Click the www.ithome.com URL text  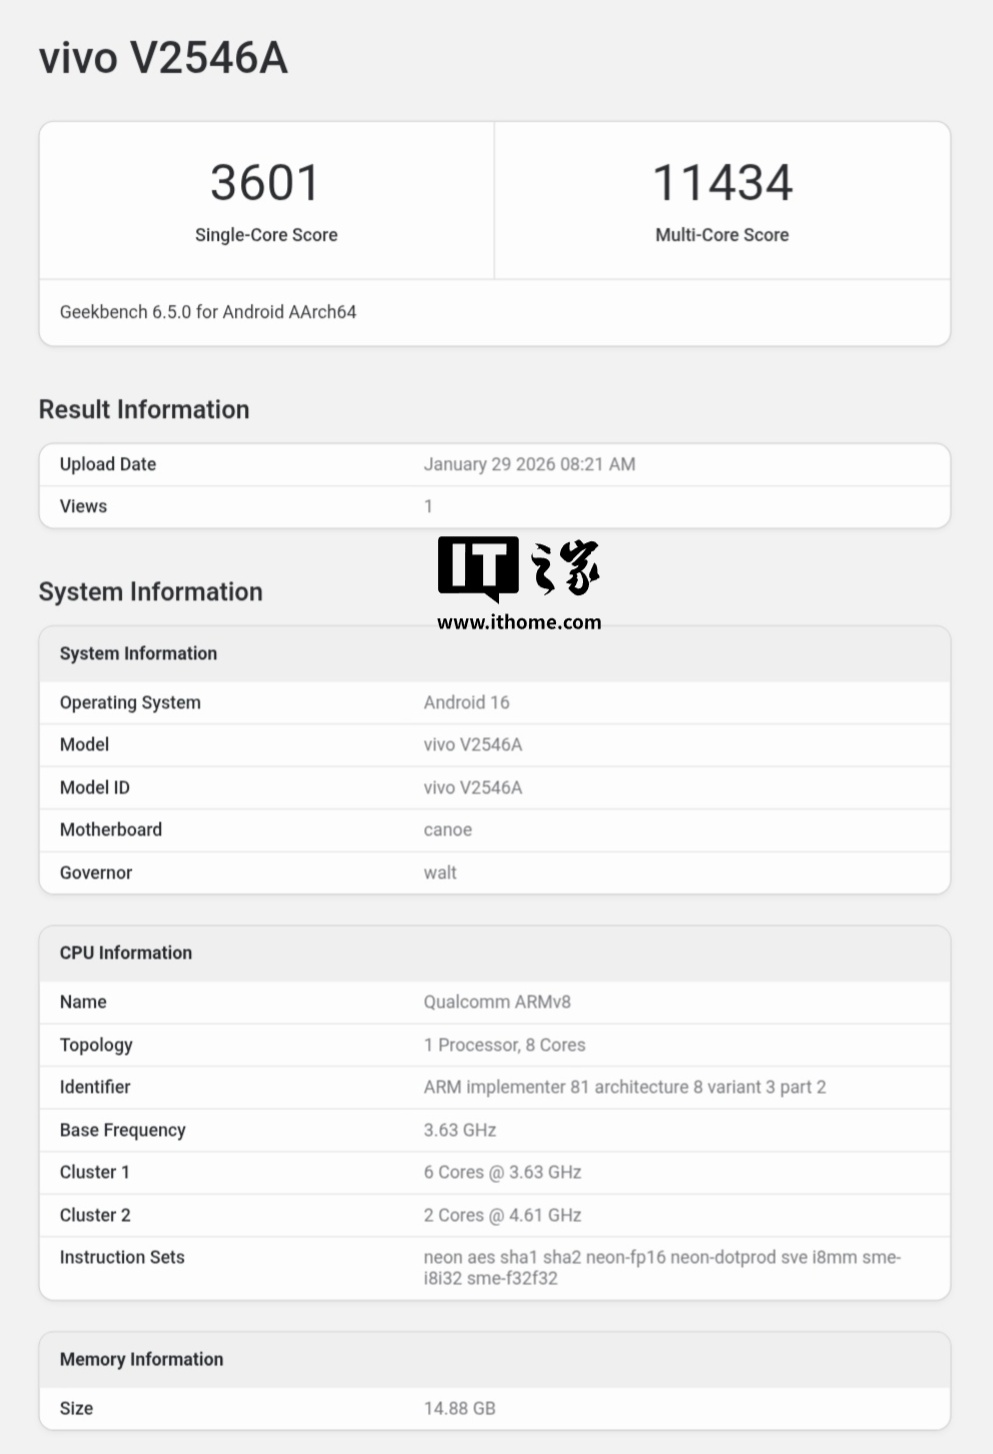point(519,622)
